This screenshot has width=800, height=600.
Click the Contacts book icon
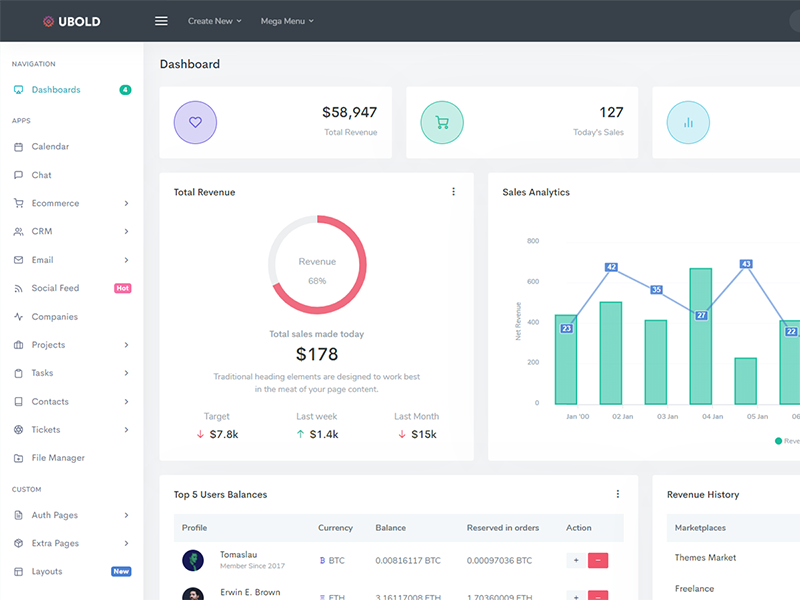click(x=18, y=402)
